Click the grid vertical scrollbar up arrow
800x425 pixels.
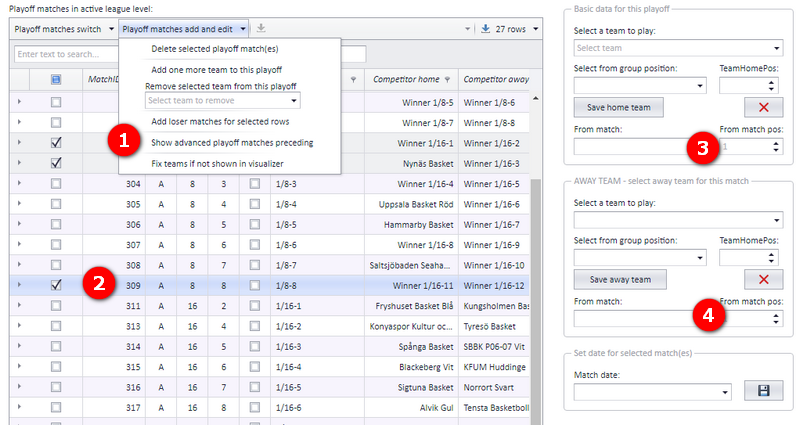[x=535, y=98]
